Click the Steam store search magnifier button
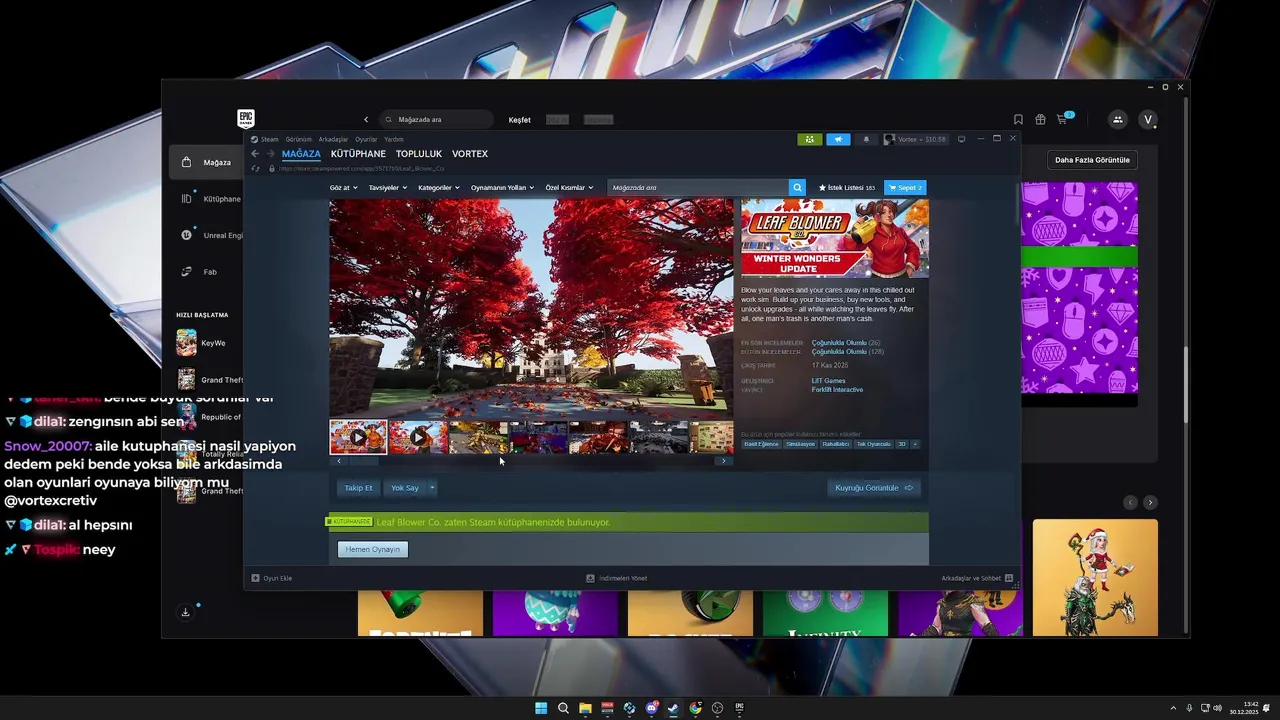This screenshot has width=1280, height=720. [797, 187]
